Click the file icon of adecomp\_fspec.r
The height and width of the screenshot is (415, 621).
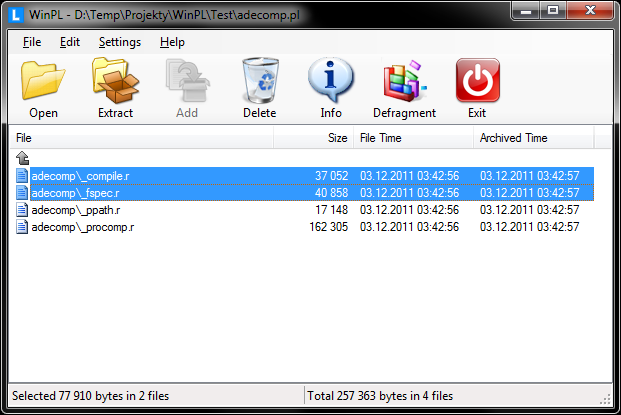[x=22, y=193]
